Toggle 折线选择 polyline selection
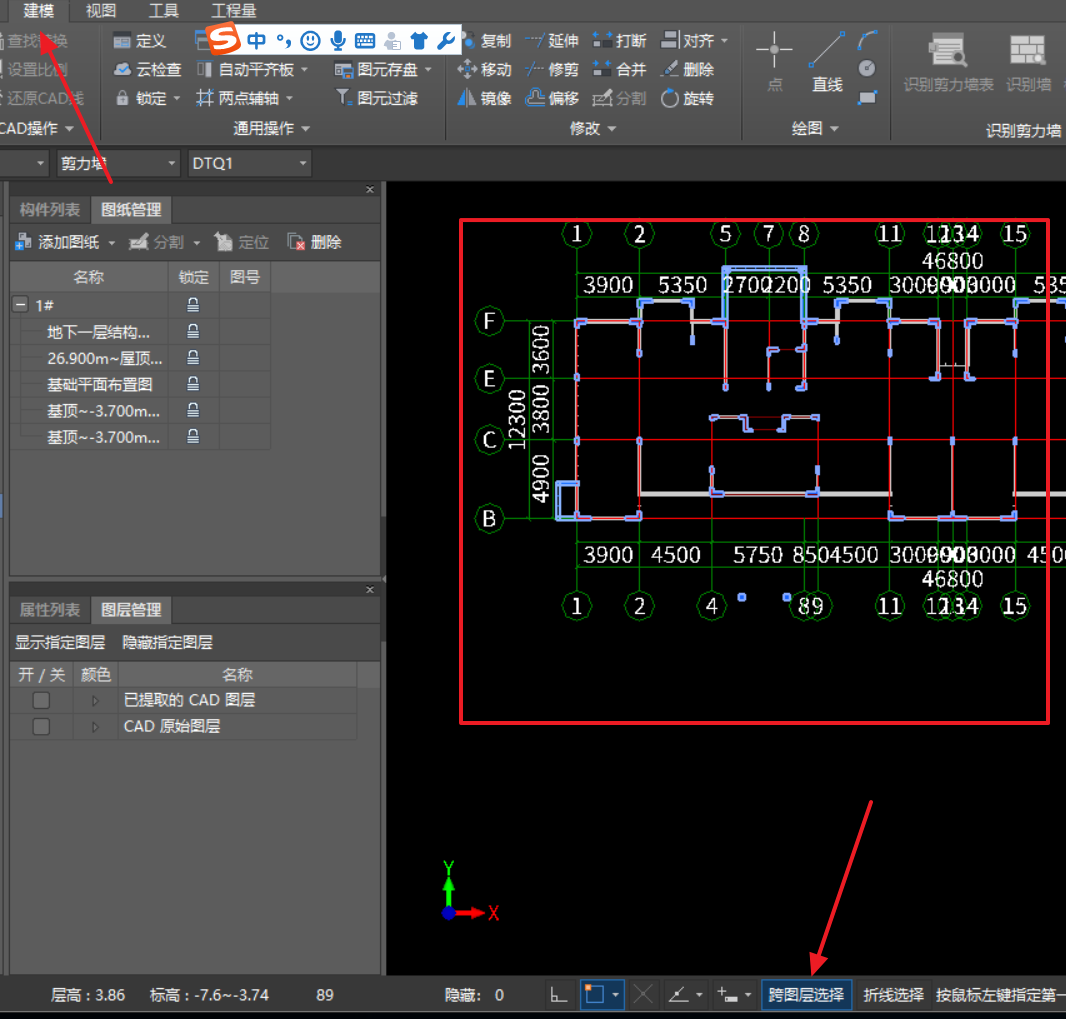Image resolution: width=1066 pixels, height=1019 pixels. pyautogui.click(x=893, y=995)
